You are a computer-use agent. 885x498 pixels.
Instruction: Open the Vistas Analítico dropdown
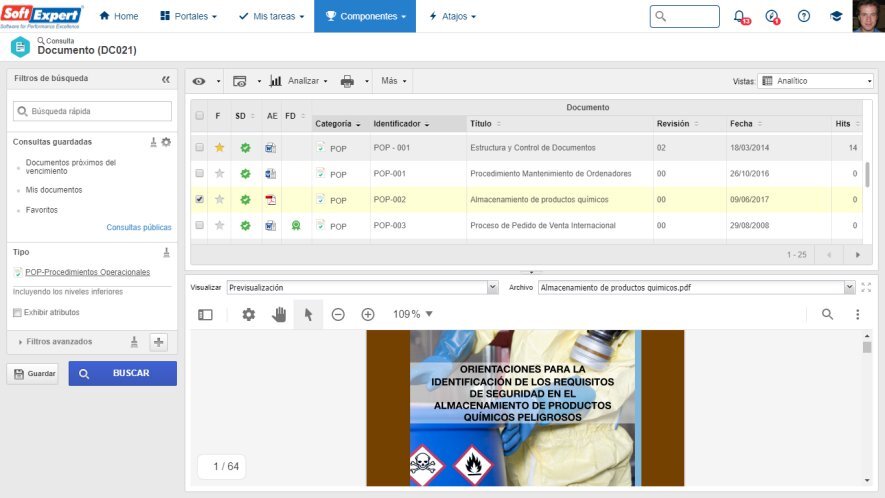tap(816, 81)
